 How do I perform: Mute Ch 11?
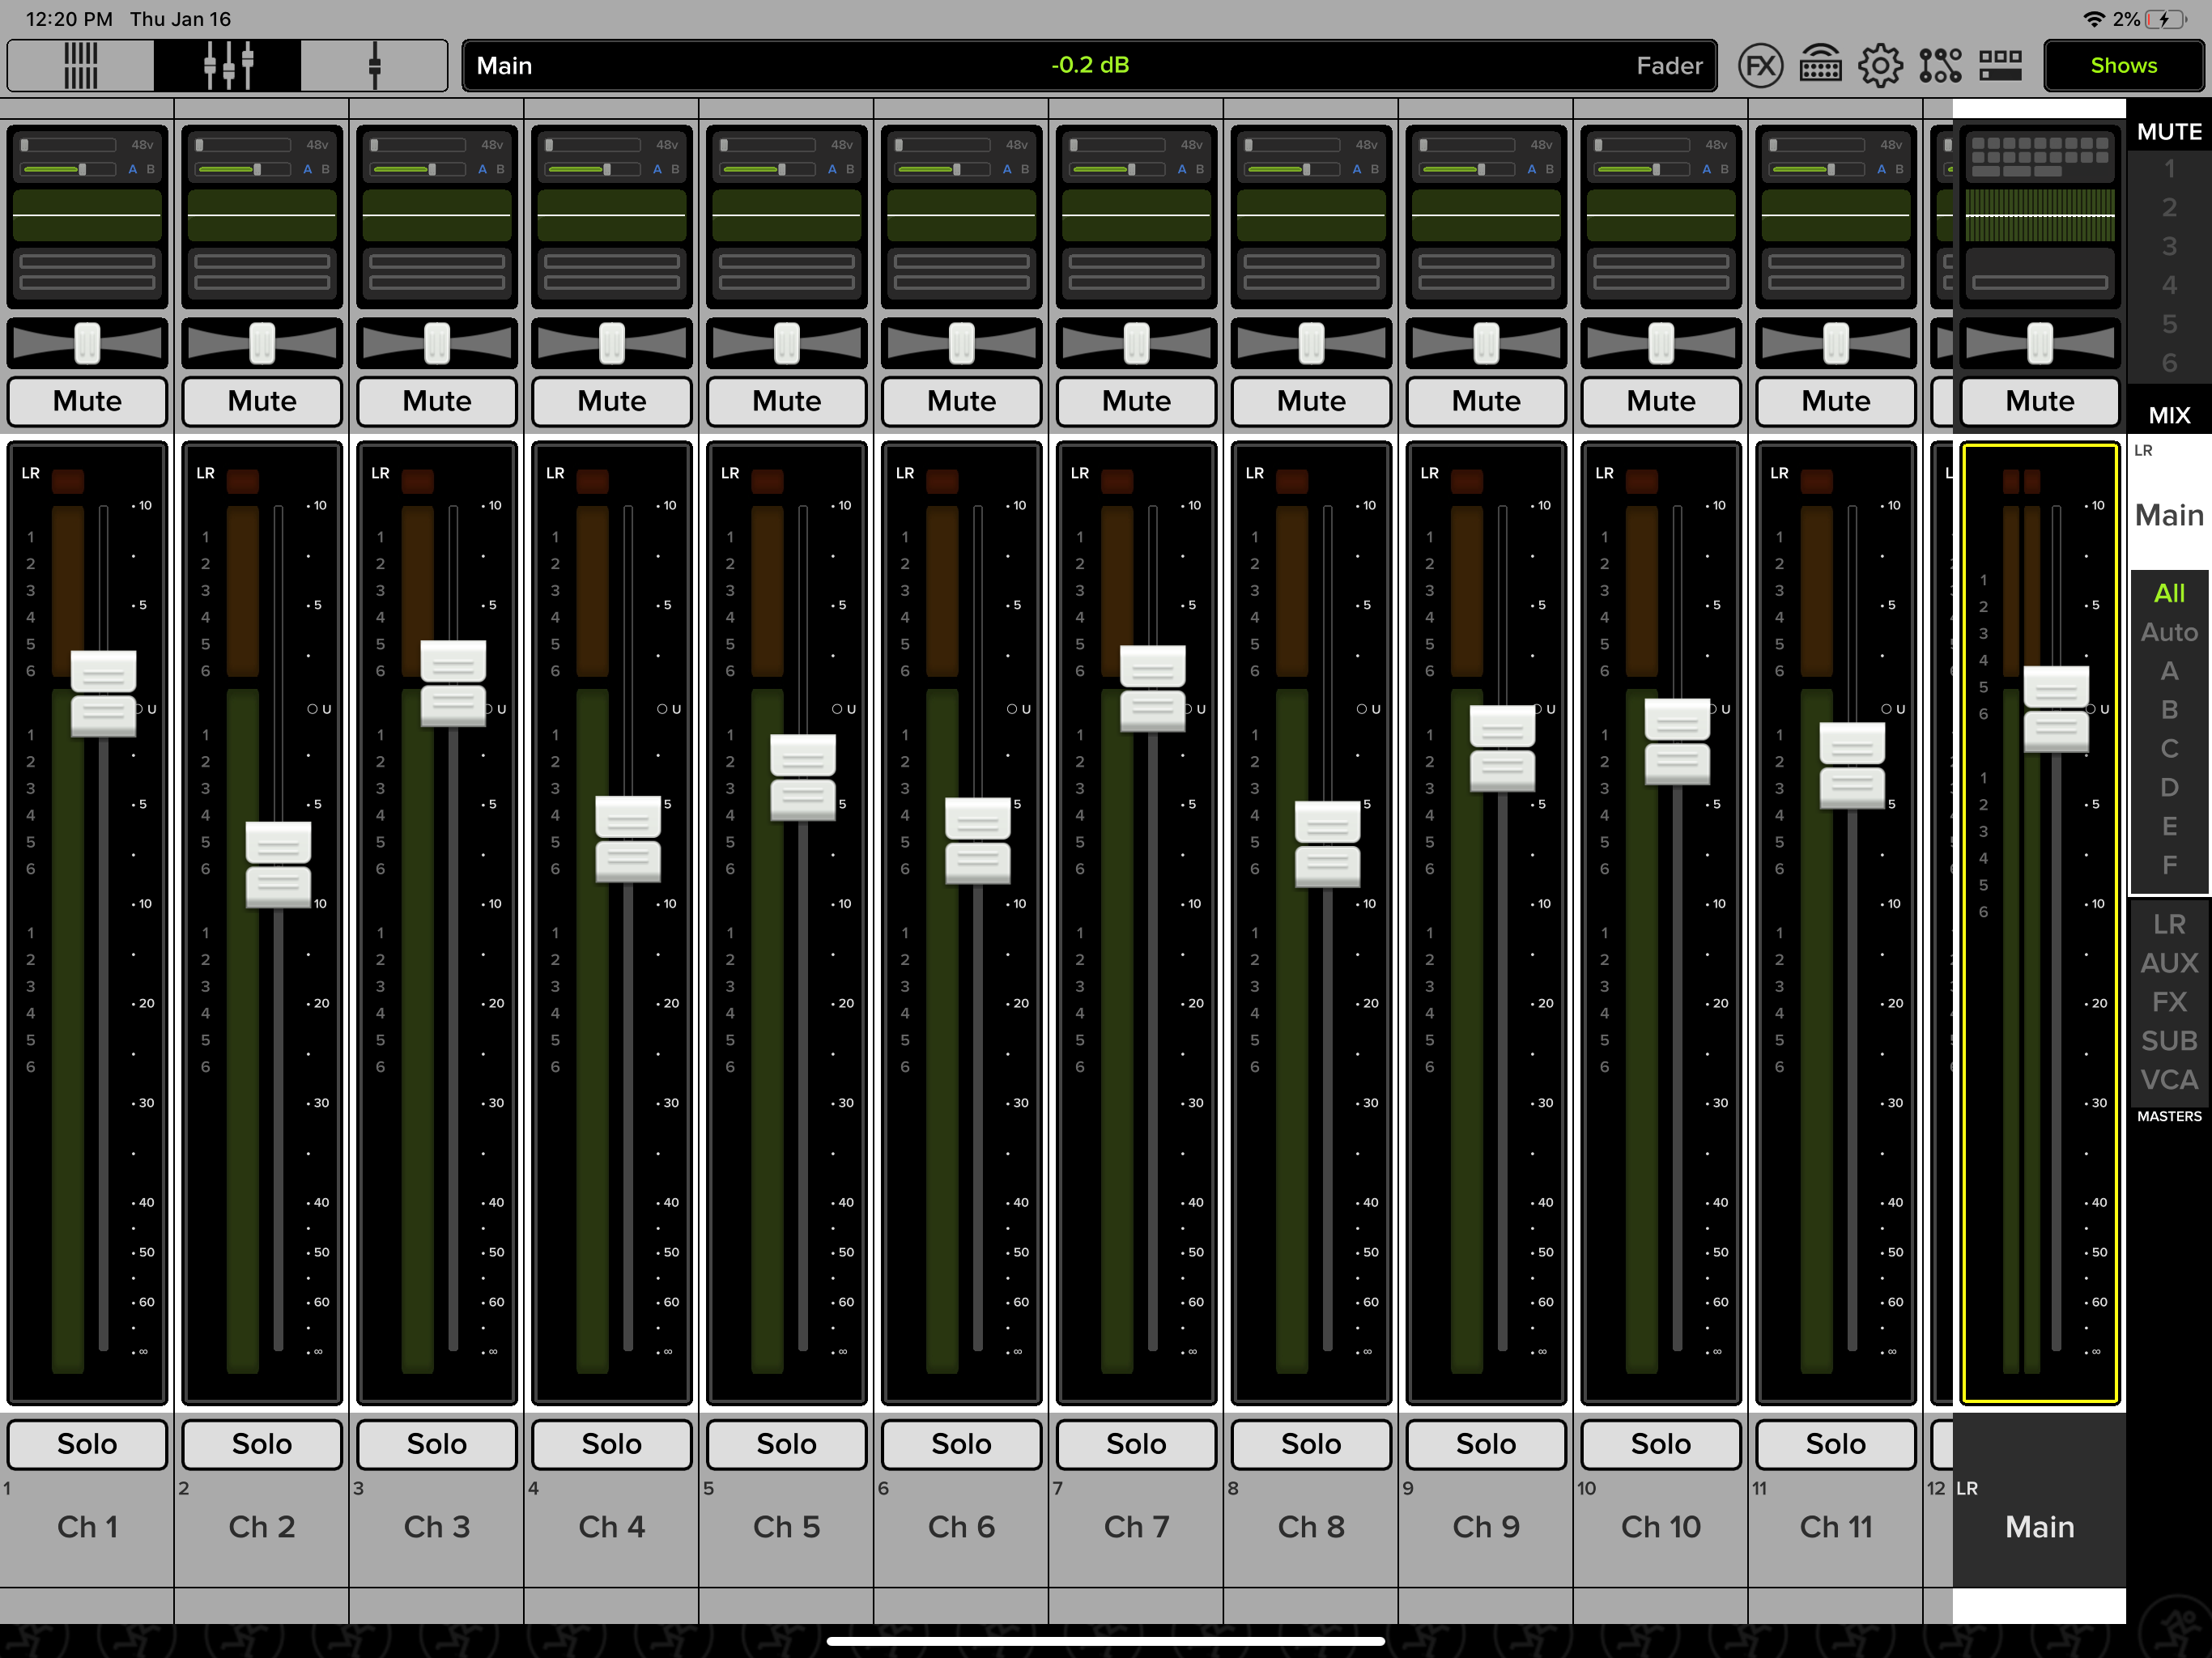pos(1836,401)
